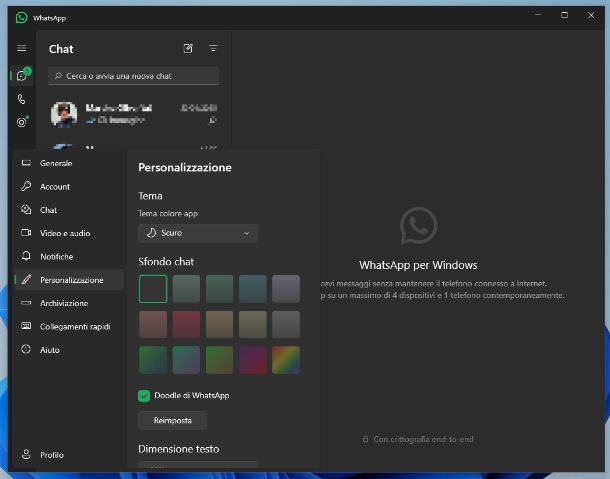Open the Chats sidebar icon with badge

(x=22, y=75)
